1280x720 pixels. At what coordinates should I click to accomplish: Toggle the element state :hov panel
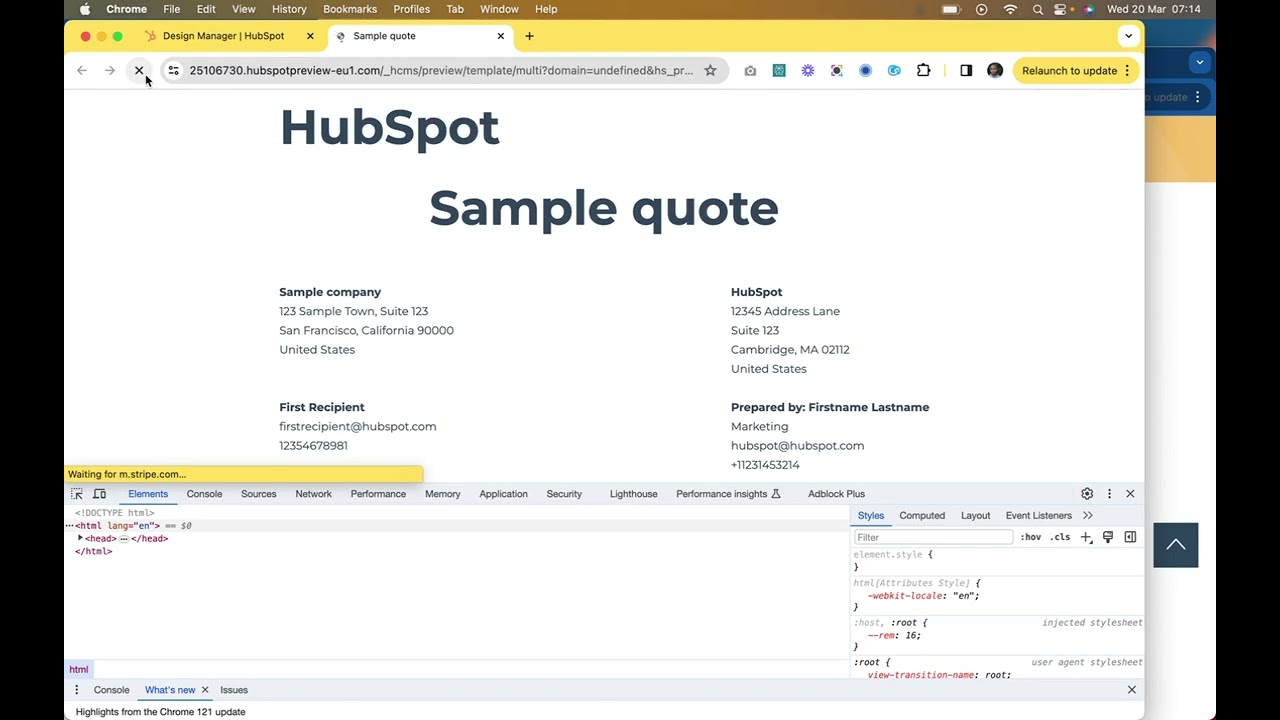[x=1030, y=537]
